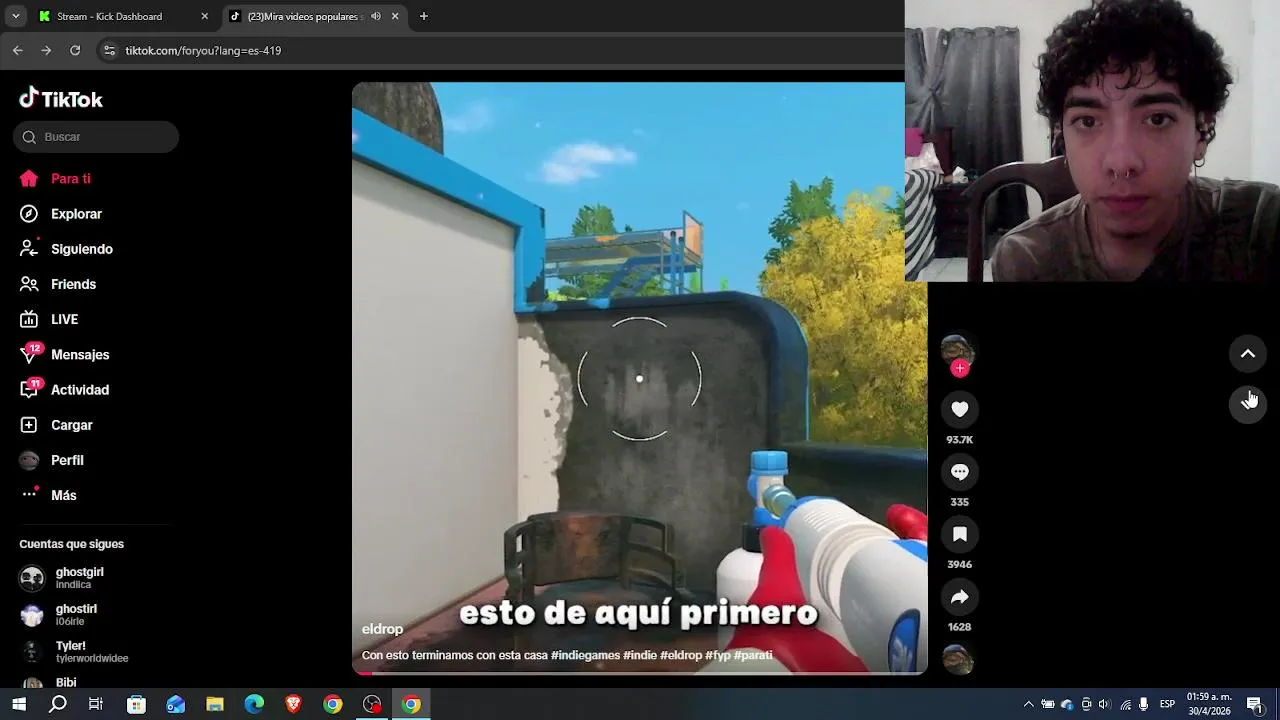This screenshot has height=720, width=1280.
Task: Open the active Chrome window on the taskbar
Action: (411, 704)
